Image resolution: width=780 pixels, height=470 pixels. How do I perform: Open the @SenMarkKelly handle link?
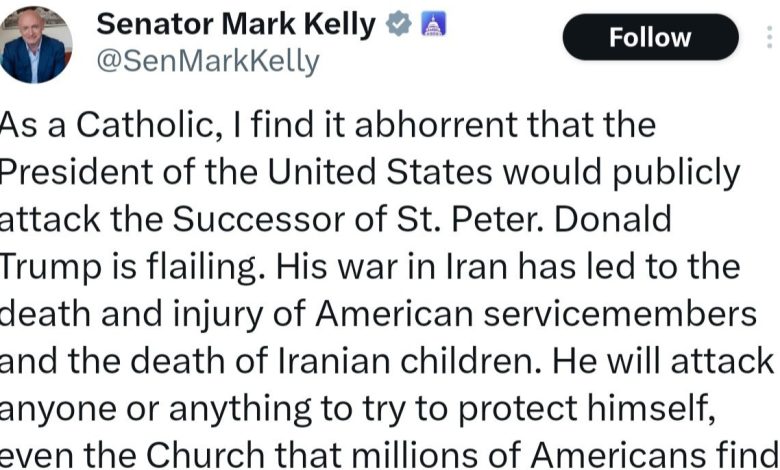pos(207,62)
